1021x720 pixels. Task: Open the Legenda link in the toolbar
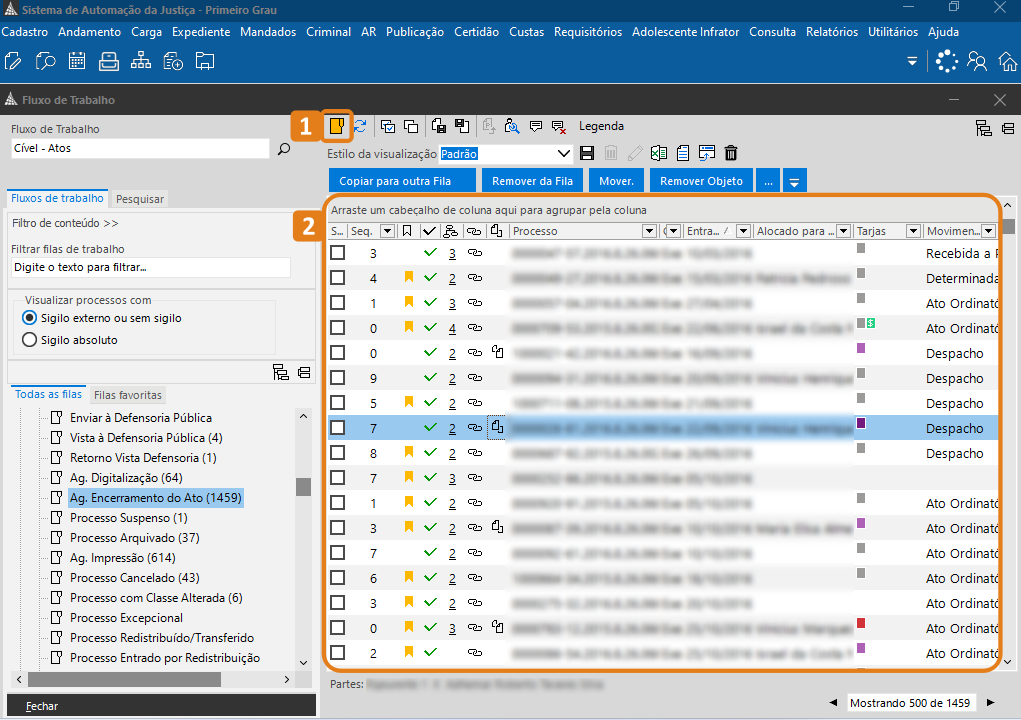(602, 126)
